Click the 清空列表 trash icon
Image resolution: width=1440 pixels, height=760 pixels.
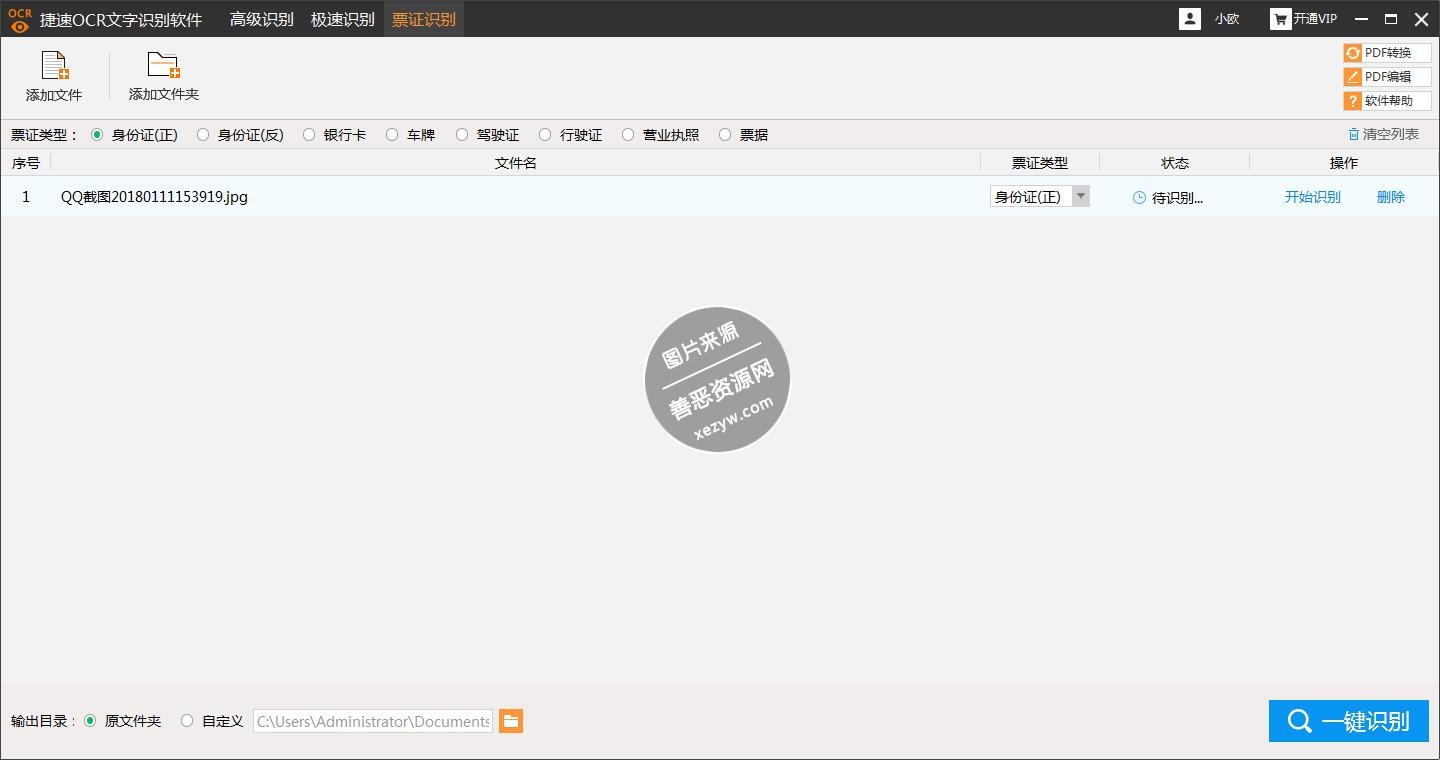(x=1353, y=134)
